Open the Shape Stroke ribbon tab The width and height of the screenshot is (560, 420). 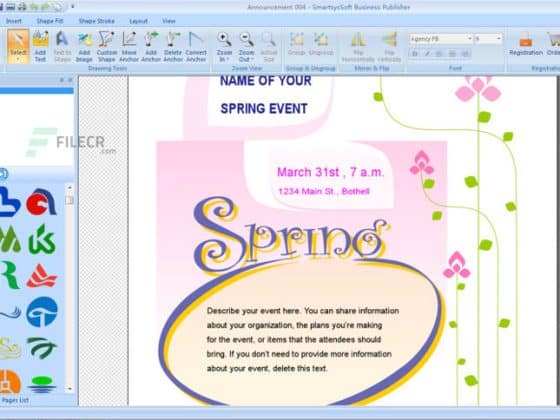coord(96,21)
